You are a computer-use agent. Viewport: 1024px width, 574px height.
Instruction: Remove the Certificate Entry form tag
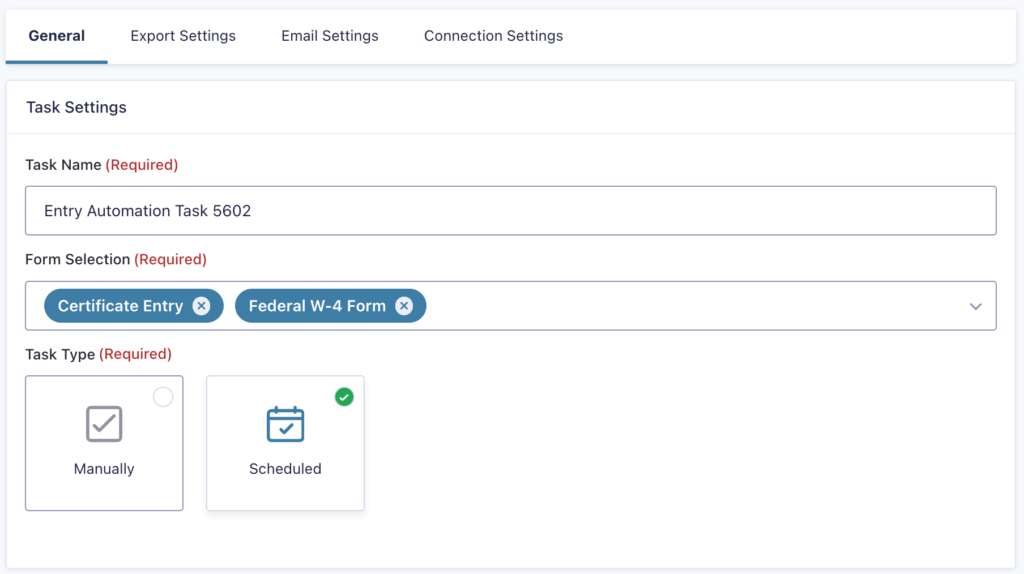pos(201,306)
